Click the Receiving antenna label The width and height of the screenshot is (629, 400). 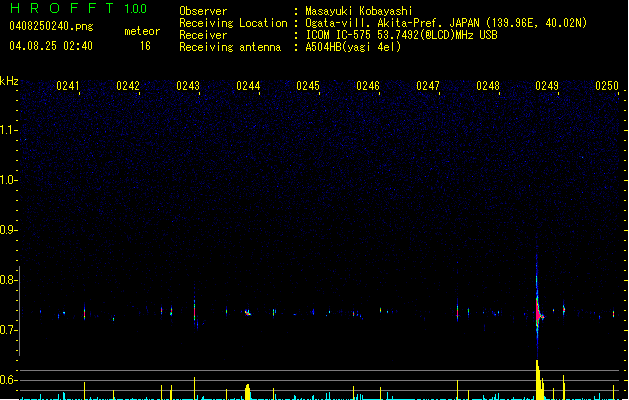(230, 47)
